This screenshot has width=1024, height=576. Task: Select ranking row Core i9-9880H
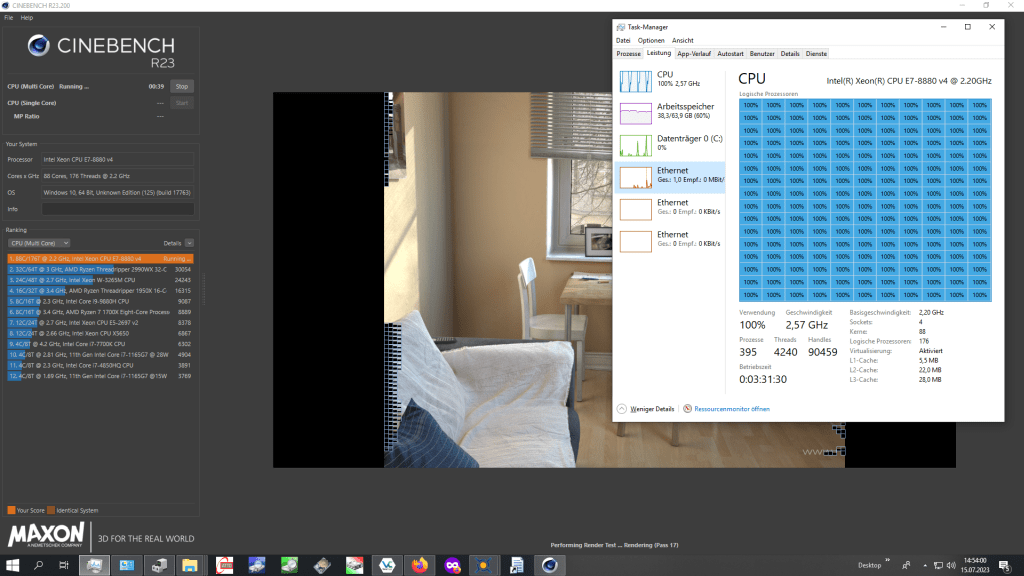100,302
